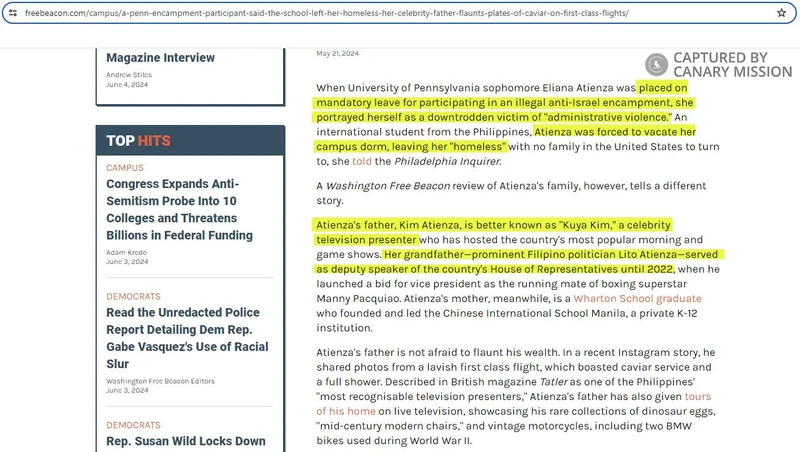Click the DEMOCRATS label above Police Report story
Viewport: 800px width, 452px height.
click(x=133, y=296)
